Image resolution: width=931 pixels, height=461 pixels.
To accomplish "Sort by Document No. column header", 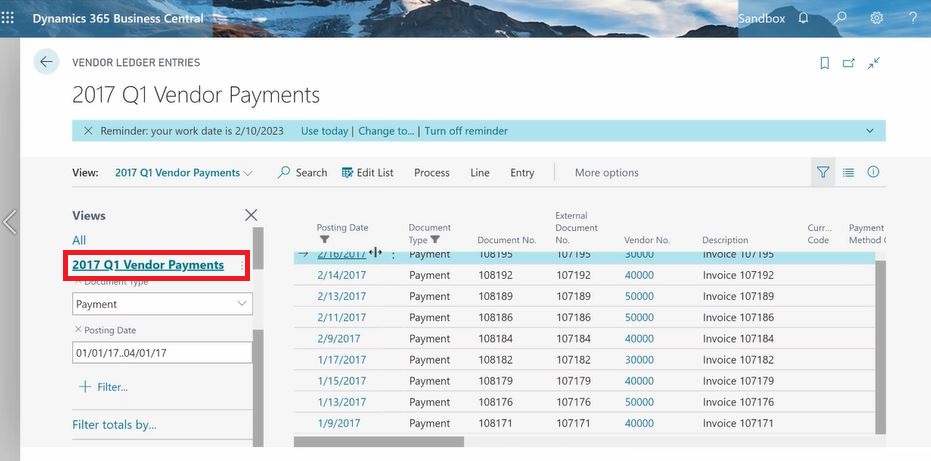I will (506, 240).
